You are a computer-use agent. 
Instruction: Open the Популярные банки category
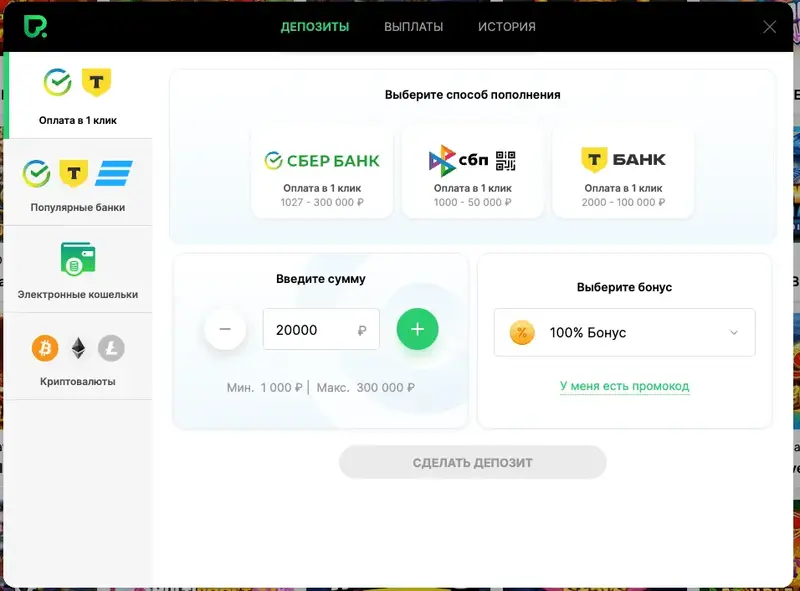78,182
